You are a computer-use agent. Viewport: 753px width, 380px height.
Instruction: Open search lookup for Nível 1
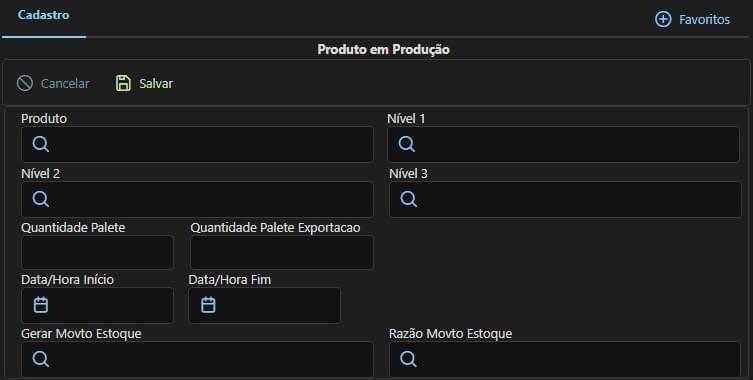pyautogui.click(x=407, y=144)
